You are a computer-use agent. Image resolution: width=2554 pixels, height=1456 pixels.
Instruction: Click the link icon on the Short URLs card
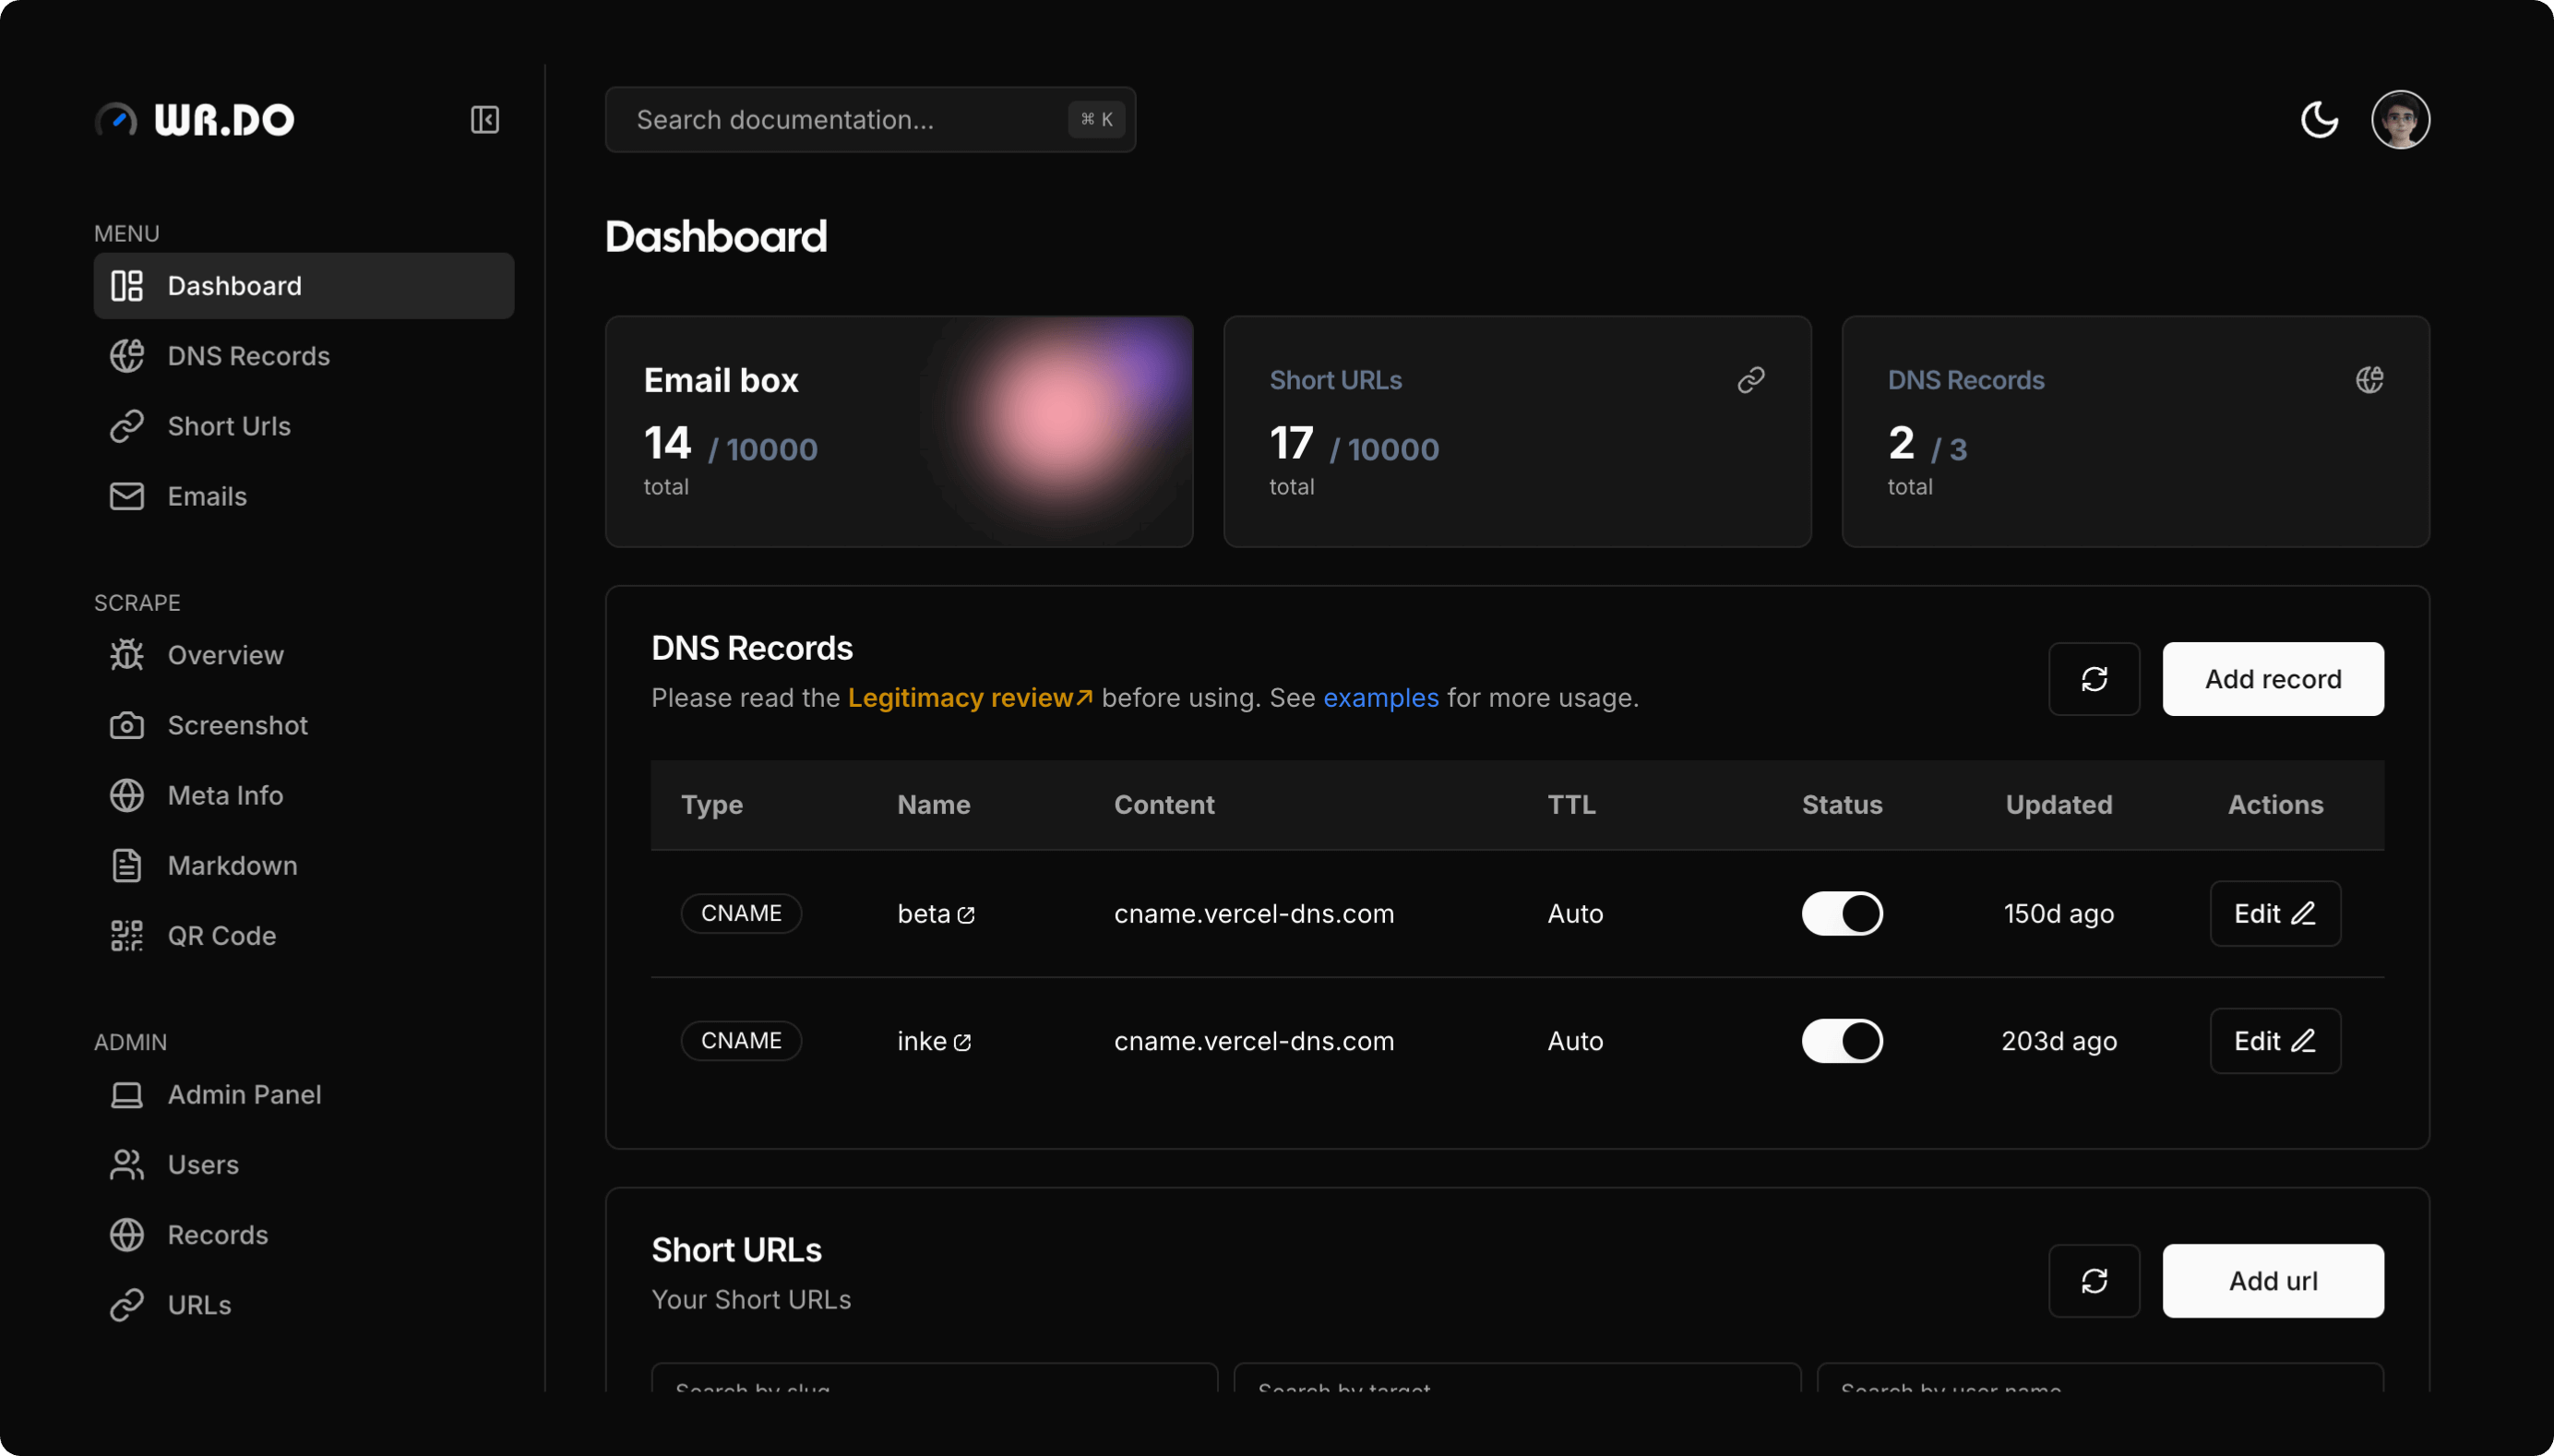(x=1751, y=380)
